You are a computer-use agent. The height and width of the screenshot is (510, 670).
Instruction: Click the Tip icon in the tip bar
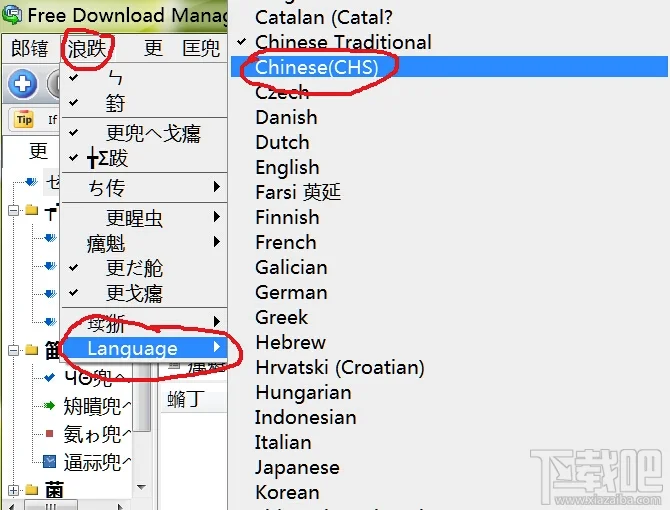[24, 119]
